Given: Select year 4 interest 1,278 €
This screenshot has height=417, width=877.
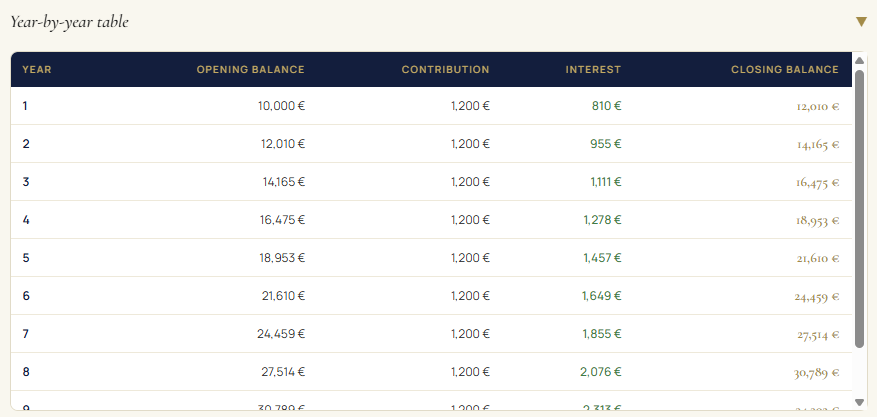Looking at the screenshot, I should (602, 220).
